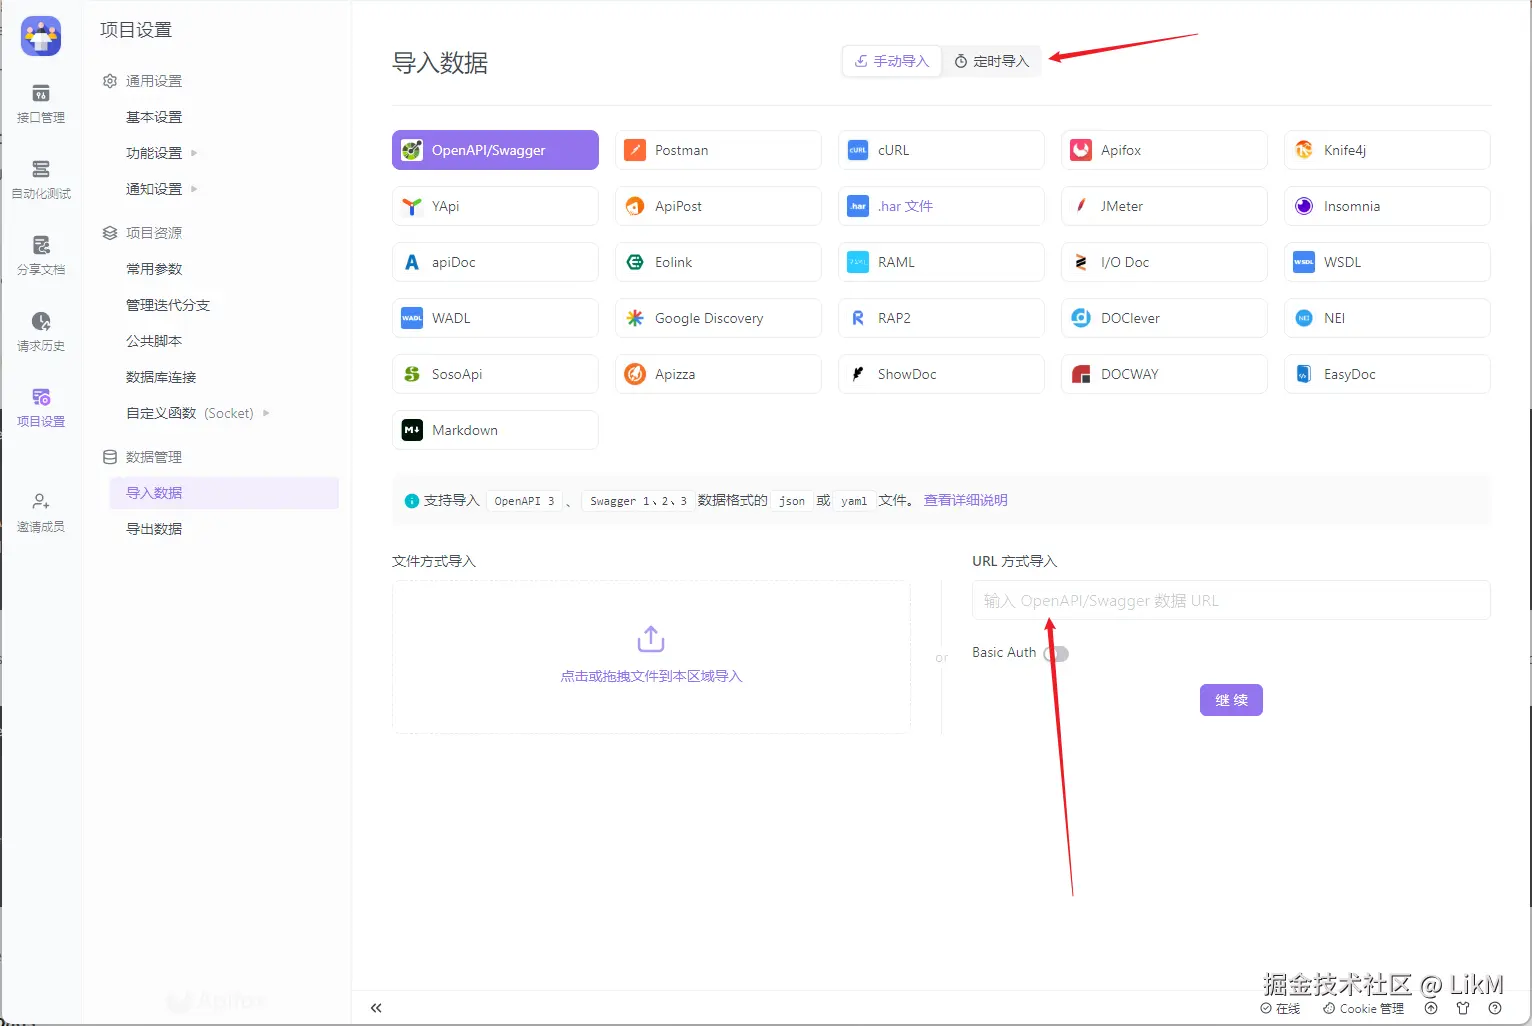The image size is (1532, 1026).
Task: Open 导出数据 menu item
Action: tap(154, 529)
